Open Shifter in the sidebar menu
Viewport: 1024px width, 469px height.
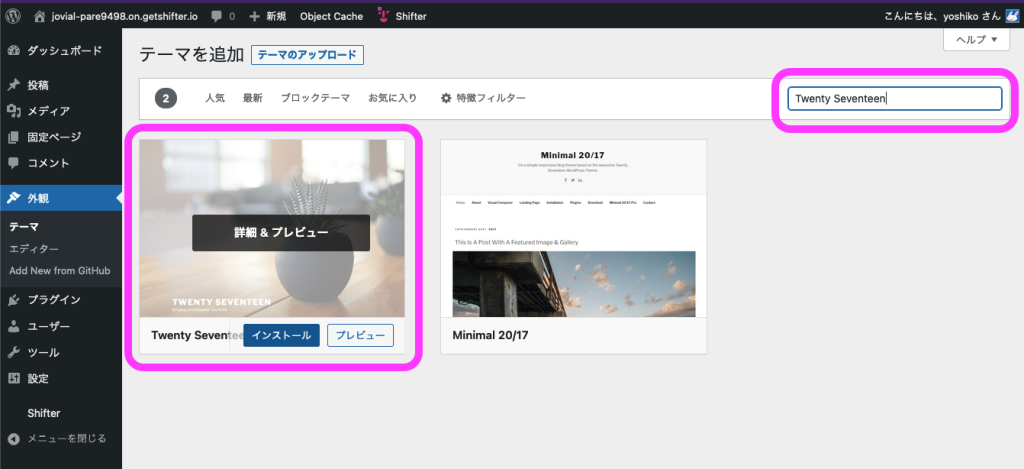click(x=44, y=413)
